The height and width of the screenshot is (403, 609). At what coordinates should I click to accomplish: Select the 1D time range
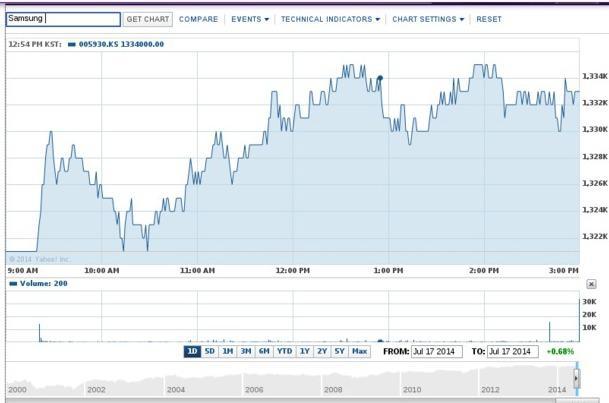192,351
